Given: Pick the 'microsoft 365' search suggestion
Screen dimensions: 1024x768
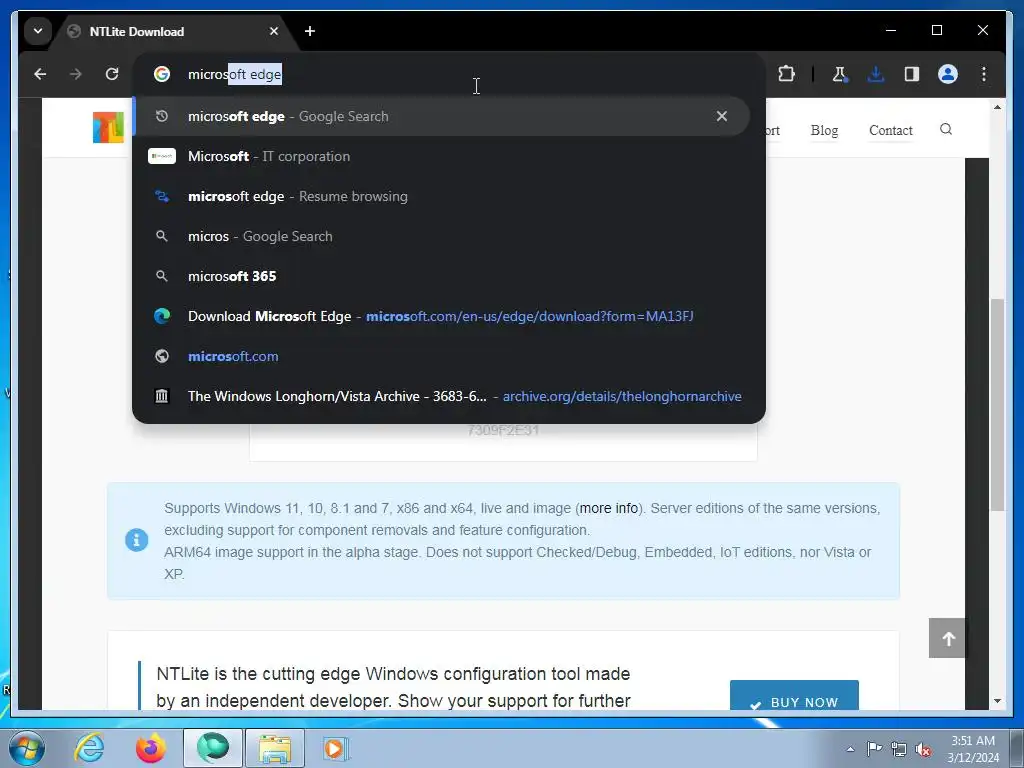Looking at the screenshot, I should [x=441, y=276].
